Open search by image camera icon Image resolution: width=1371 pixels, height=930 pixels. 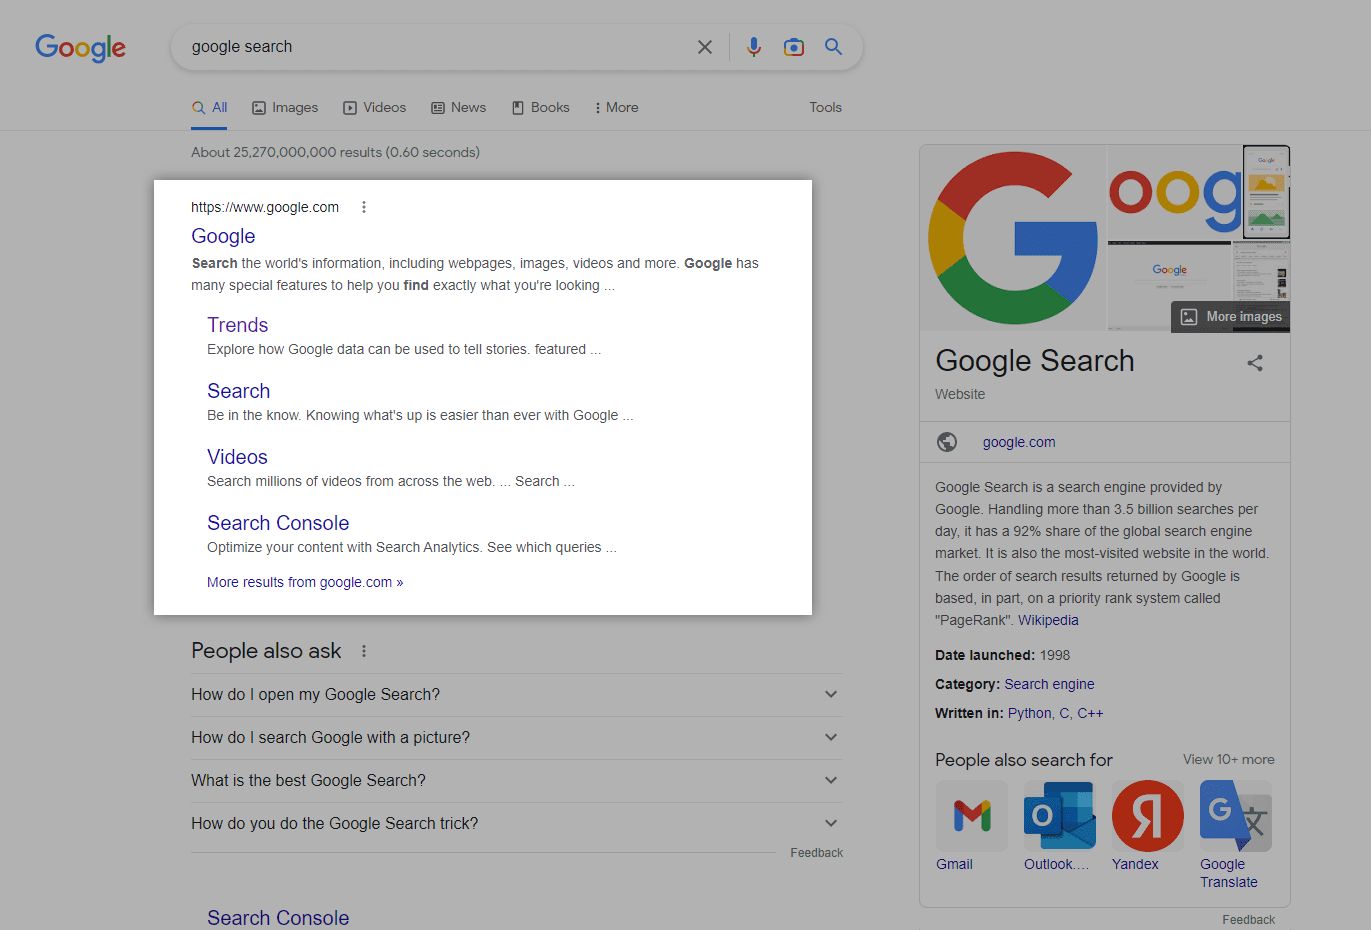794,47
